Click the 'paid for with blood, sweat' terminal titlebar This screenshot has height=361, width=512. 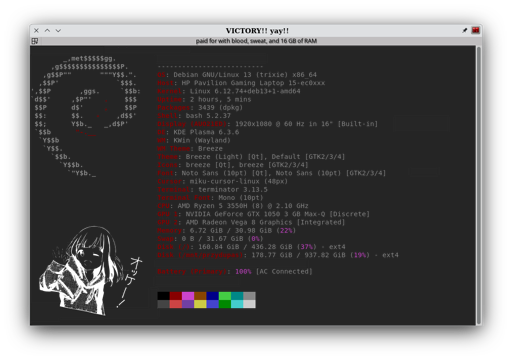[256, 41]
